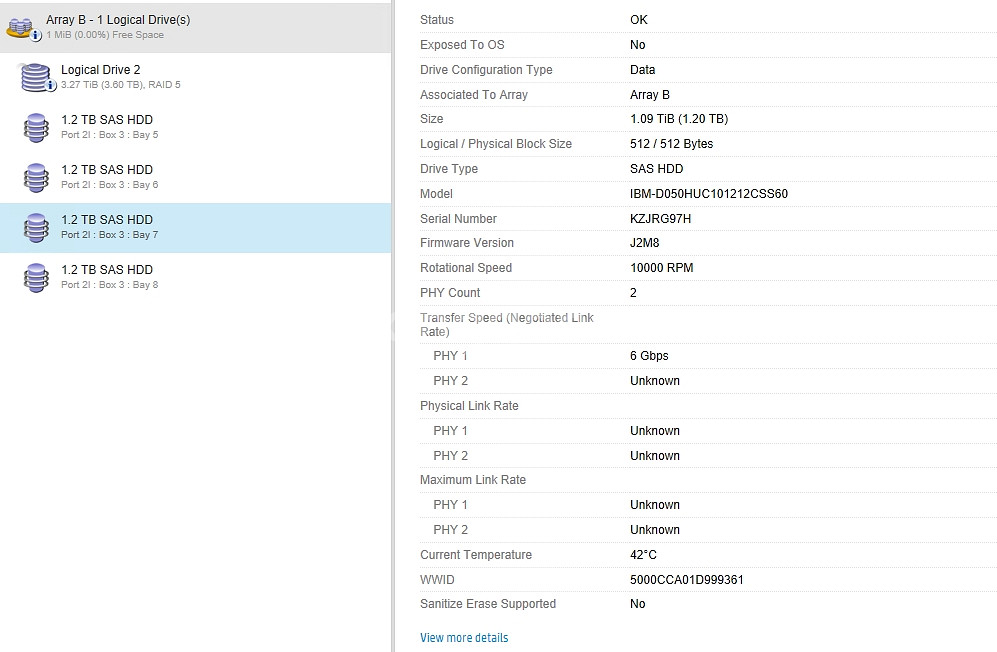The height and width of the screenshot is (652, 997).
Task: Click the Status value OK
Action: [638, 20]
